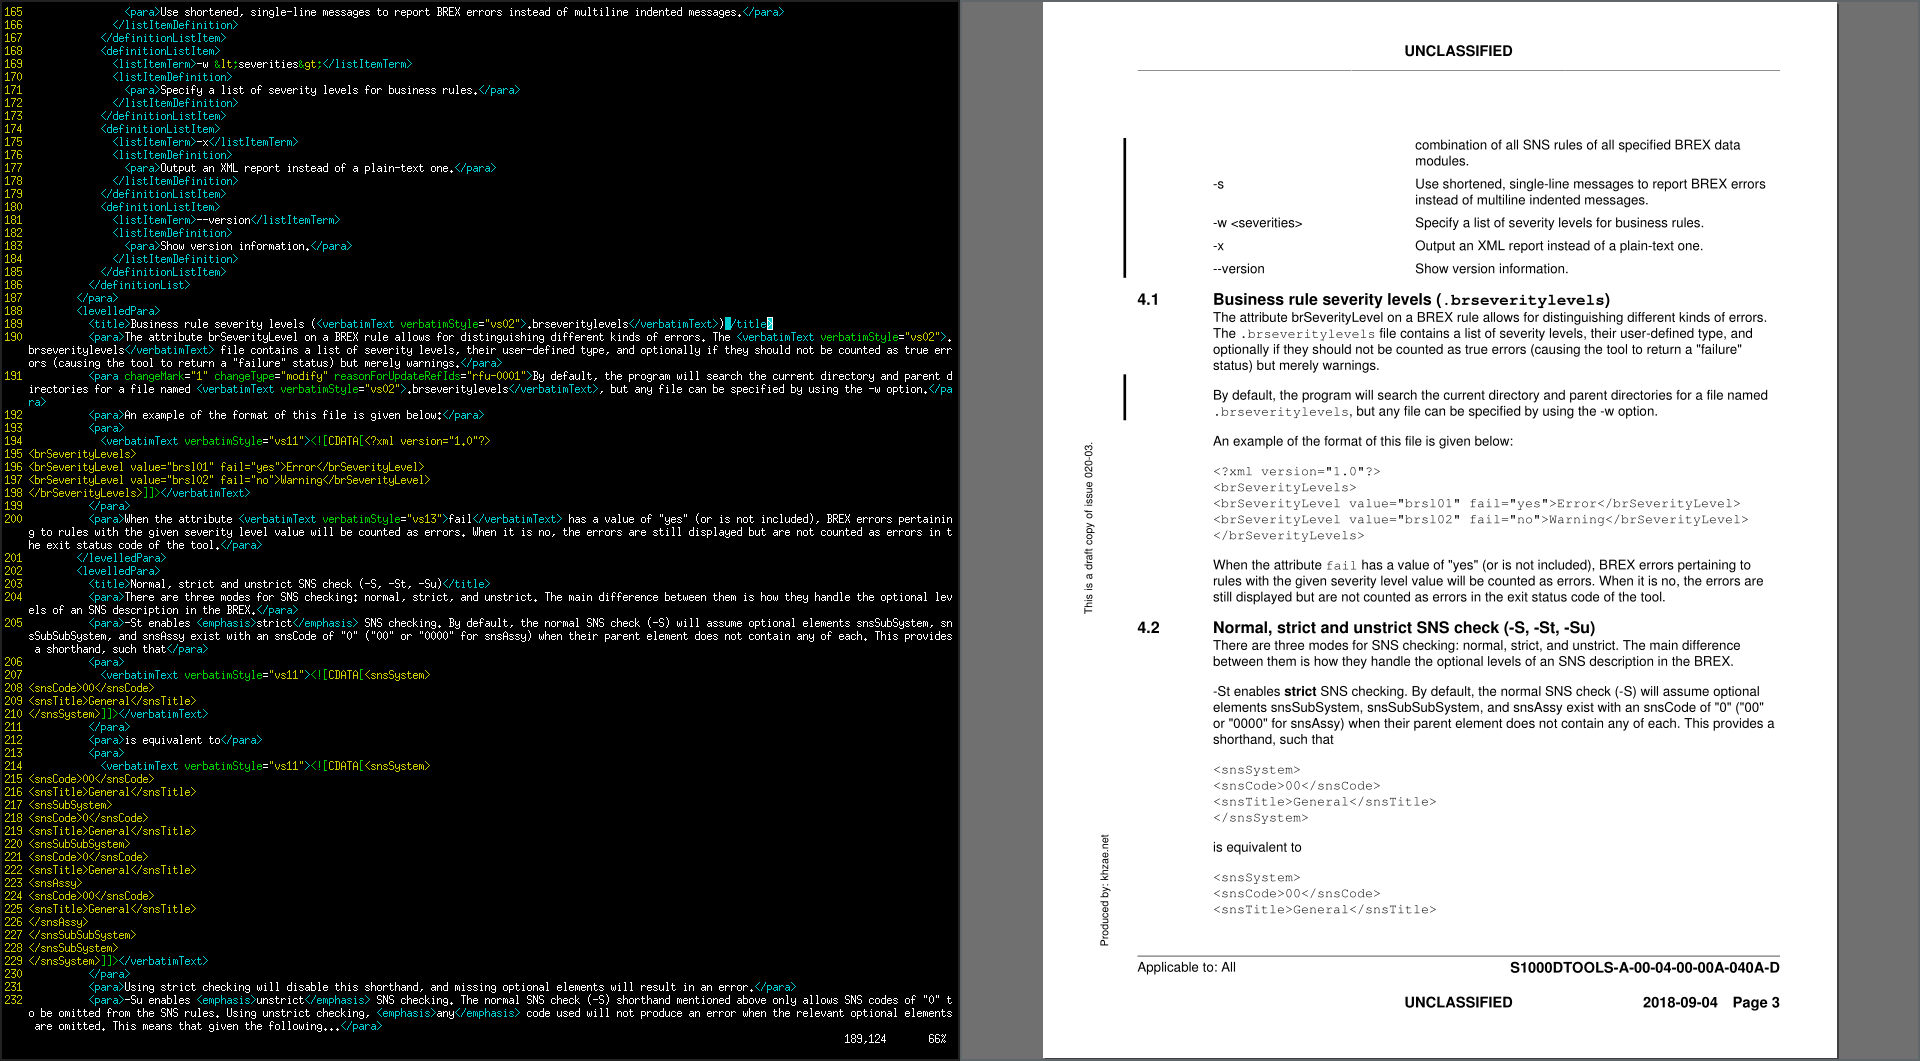Click the '--version' option term in PDF
This screenshot has height=1061, width=1920.
[1238, 269]
